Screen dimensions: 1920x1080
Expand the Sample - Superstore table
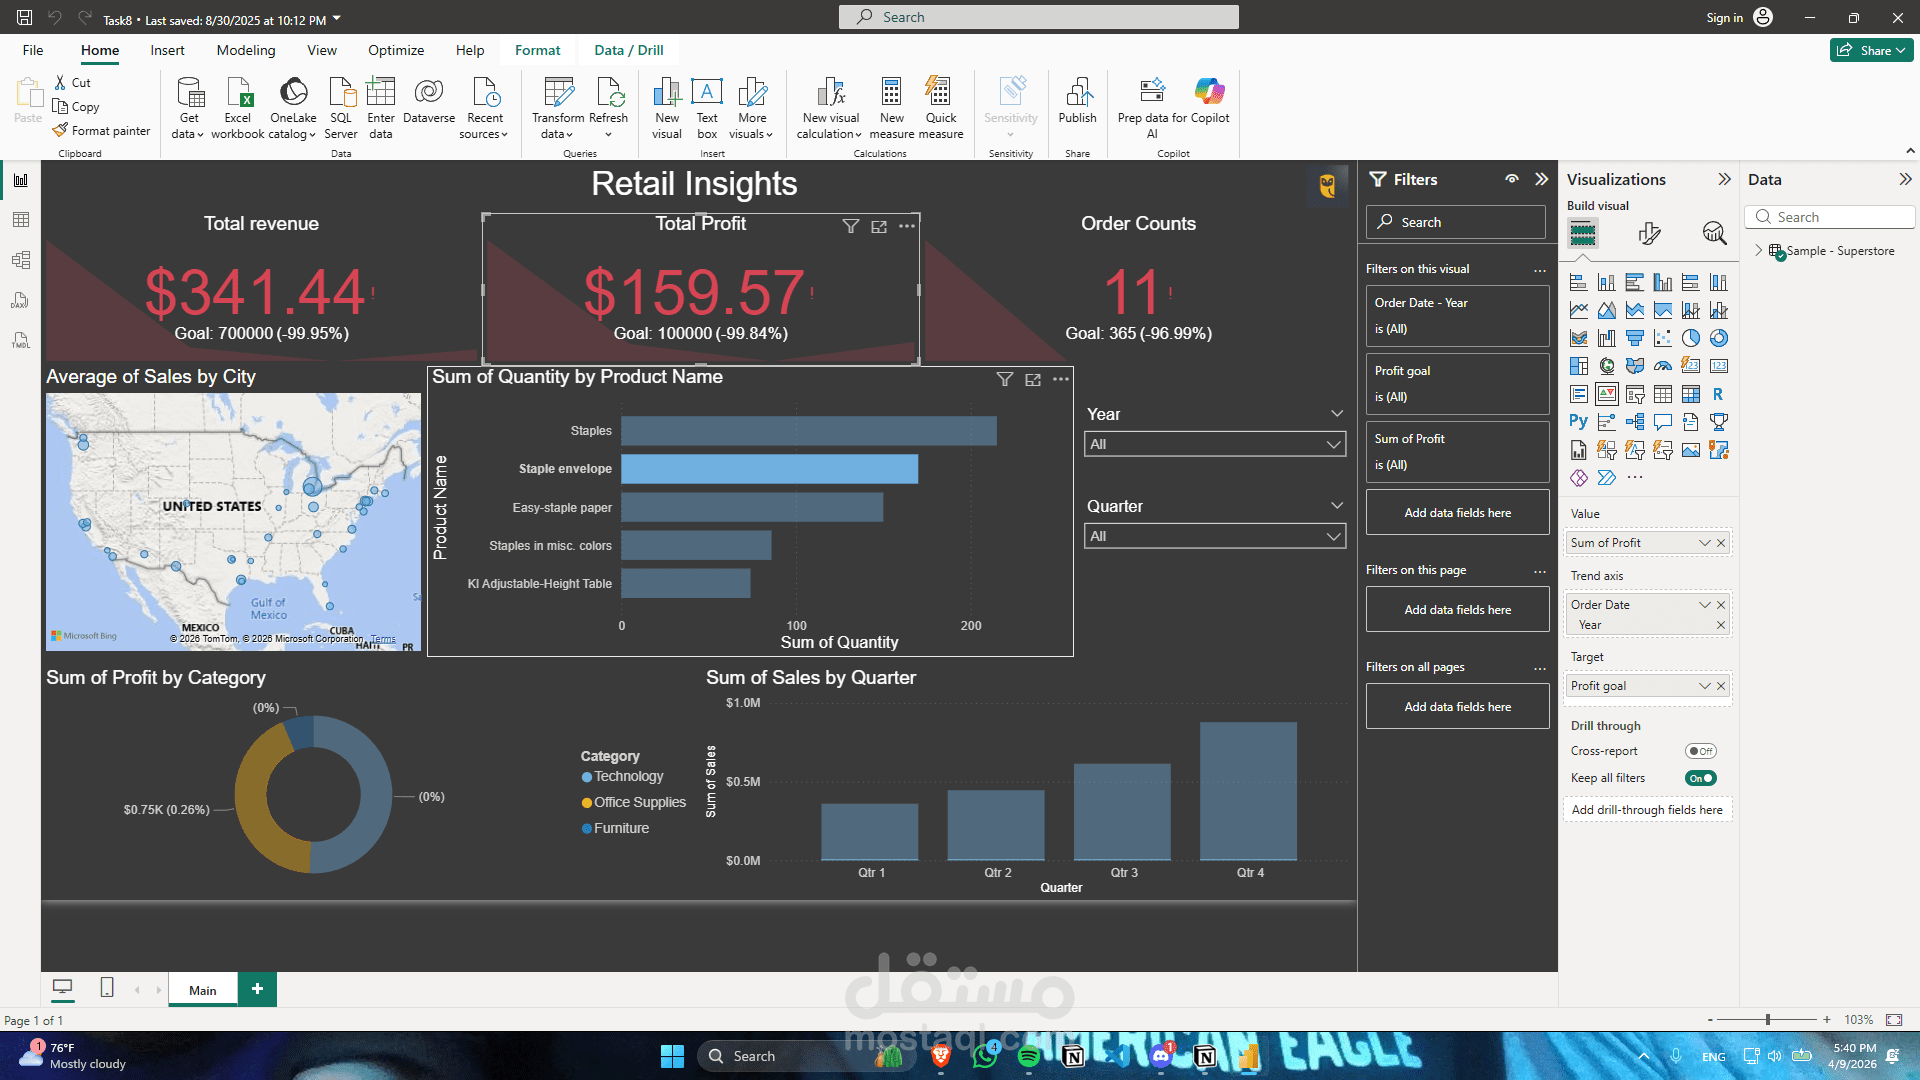1759,251
